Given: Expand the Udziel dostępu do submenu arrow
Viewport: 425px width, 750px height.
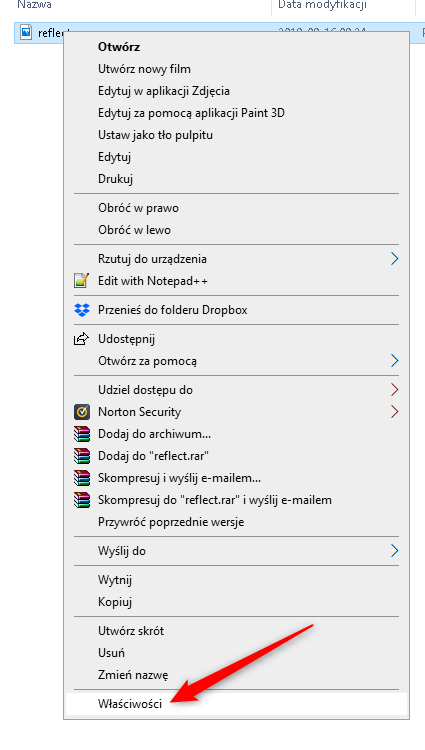Looking at the screenshot, I should pos(394,390).
